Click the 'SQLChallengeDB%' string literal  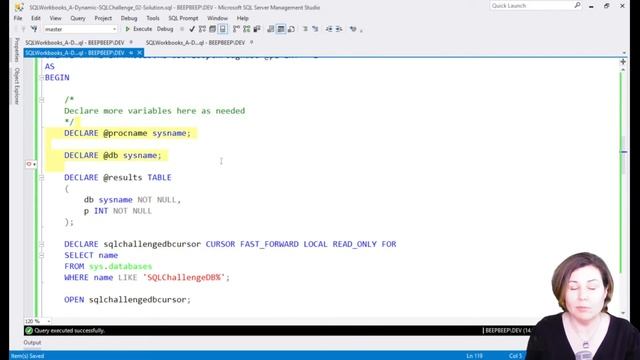click(x=184, y=278)
